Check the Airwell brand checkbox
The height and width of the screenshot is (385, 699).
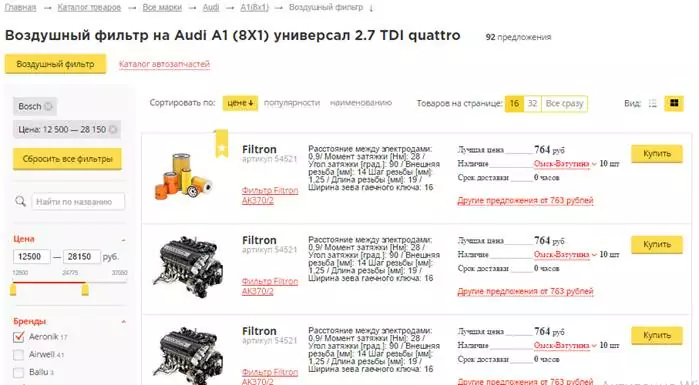pyautogui.click(x=18, y=355)
